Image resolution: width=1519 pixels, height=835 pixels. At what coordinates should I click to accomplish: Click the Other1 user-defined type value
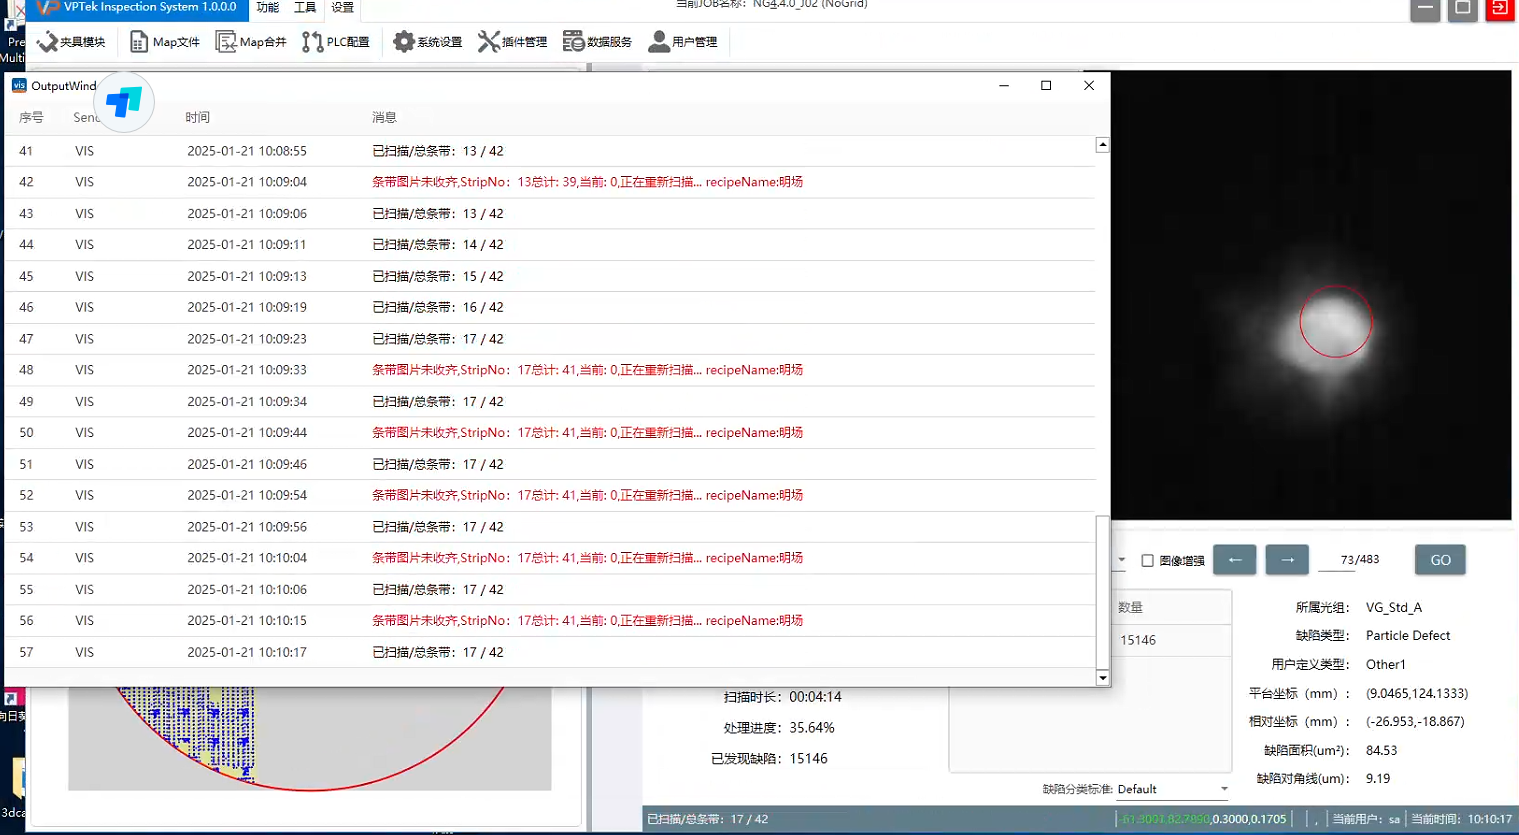click(1386, 665)
